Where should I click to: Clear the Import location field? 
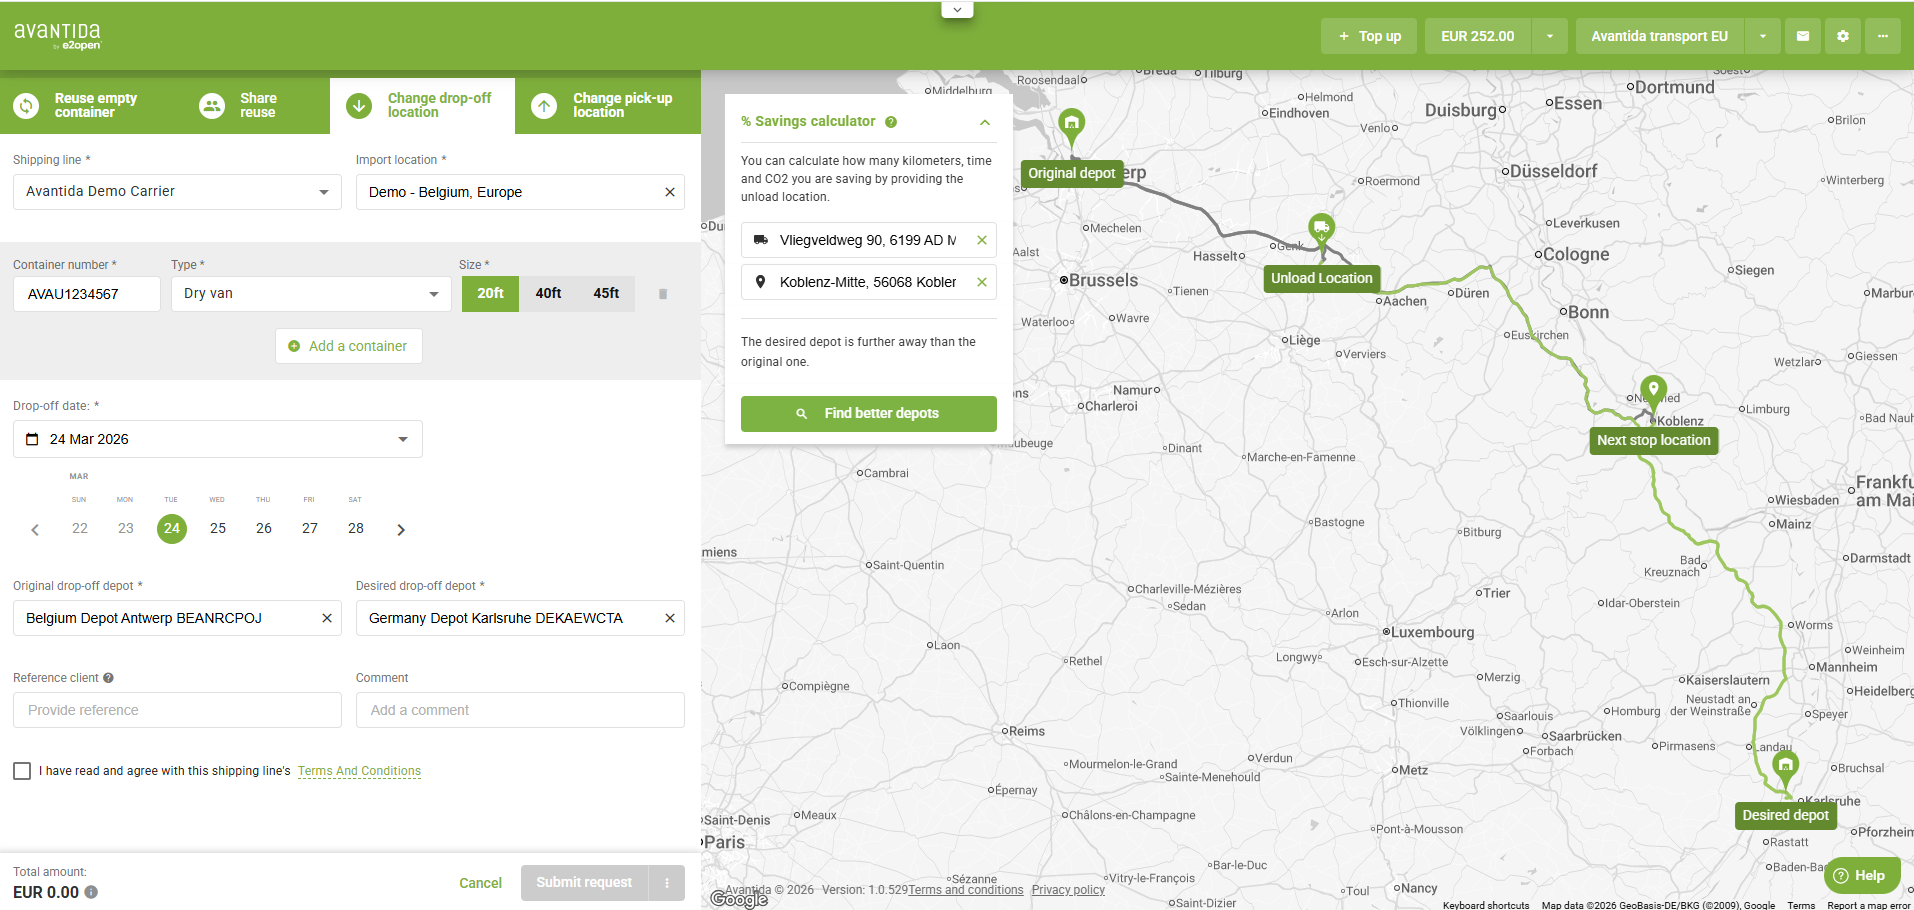pos(670,192)
